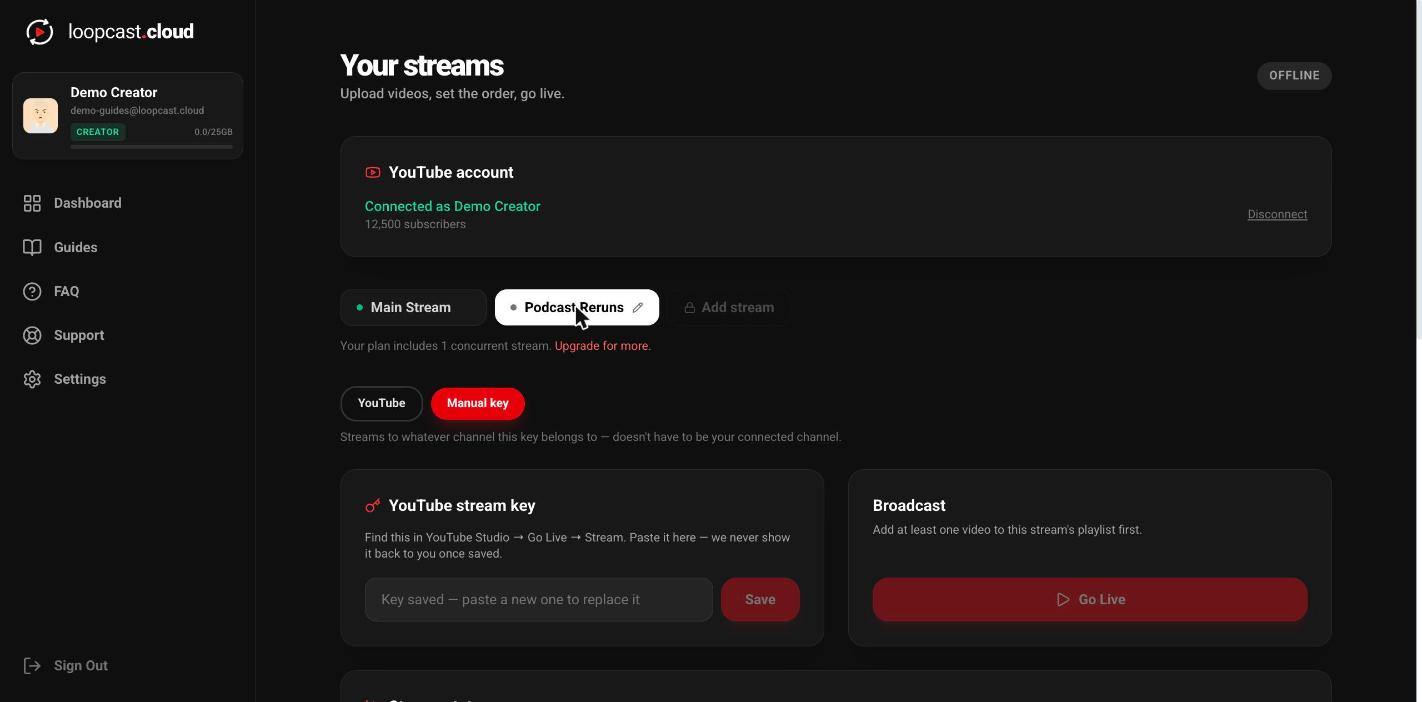Viewport: 1422px width, 702px height.
Task: Choose the Manual key mode
Action: [x=478, y=403]
